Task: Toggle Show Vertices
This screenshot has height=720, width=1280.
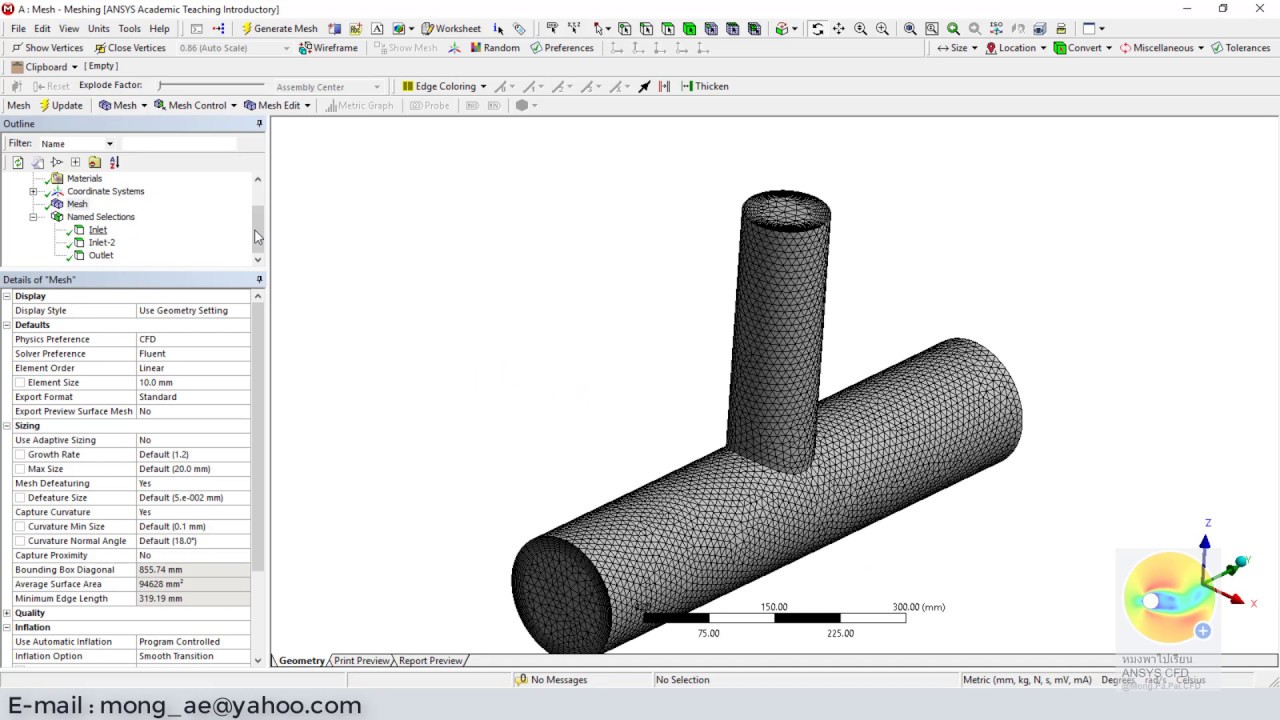Action: [47, 47]
